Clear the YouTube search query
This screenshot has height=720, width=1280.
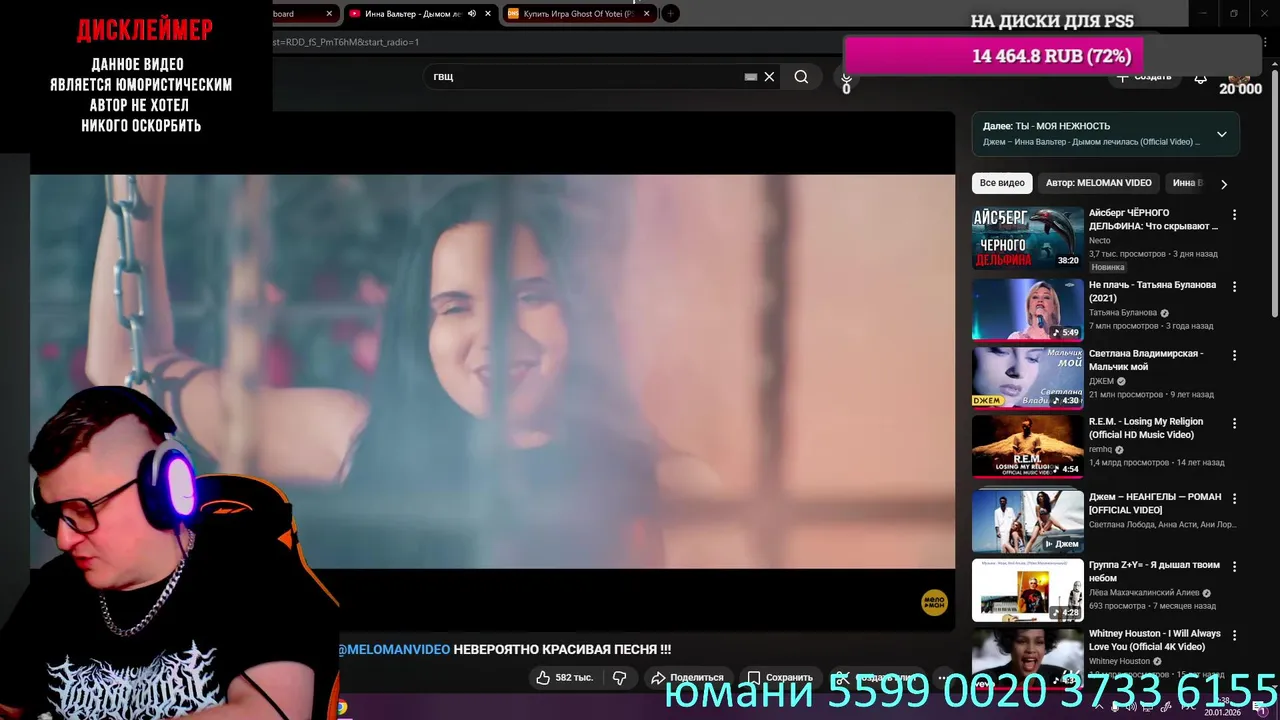tap(769, 77)
